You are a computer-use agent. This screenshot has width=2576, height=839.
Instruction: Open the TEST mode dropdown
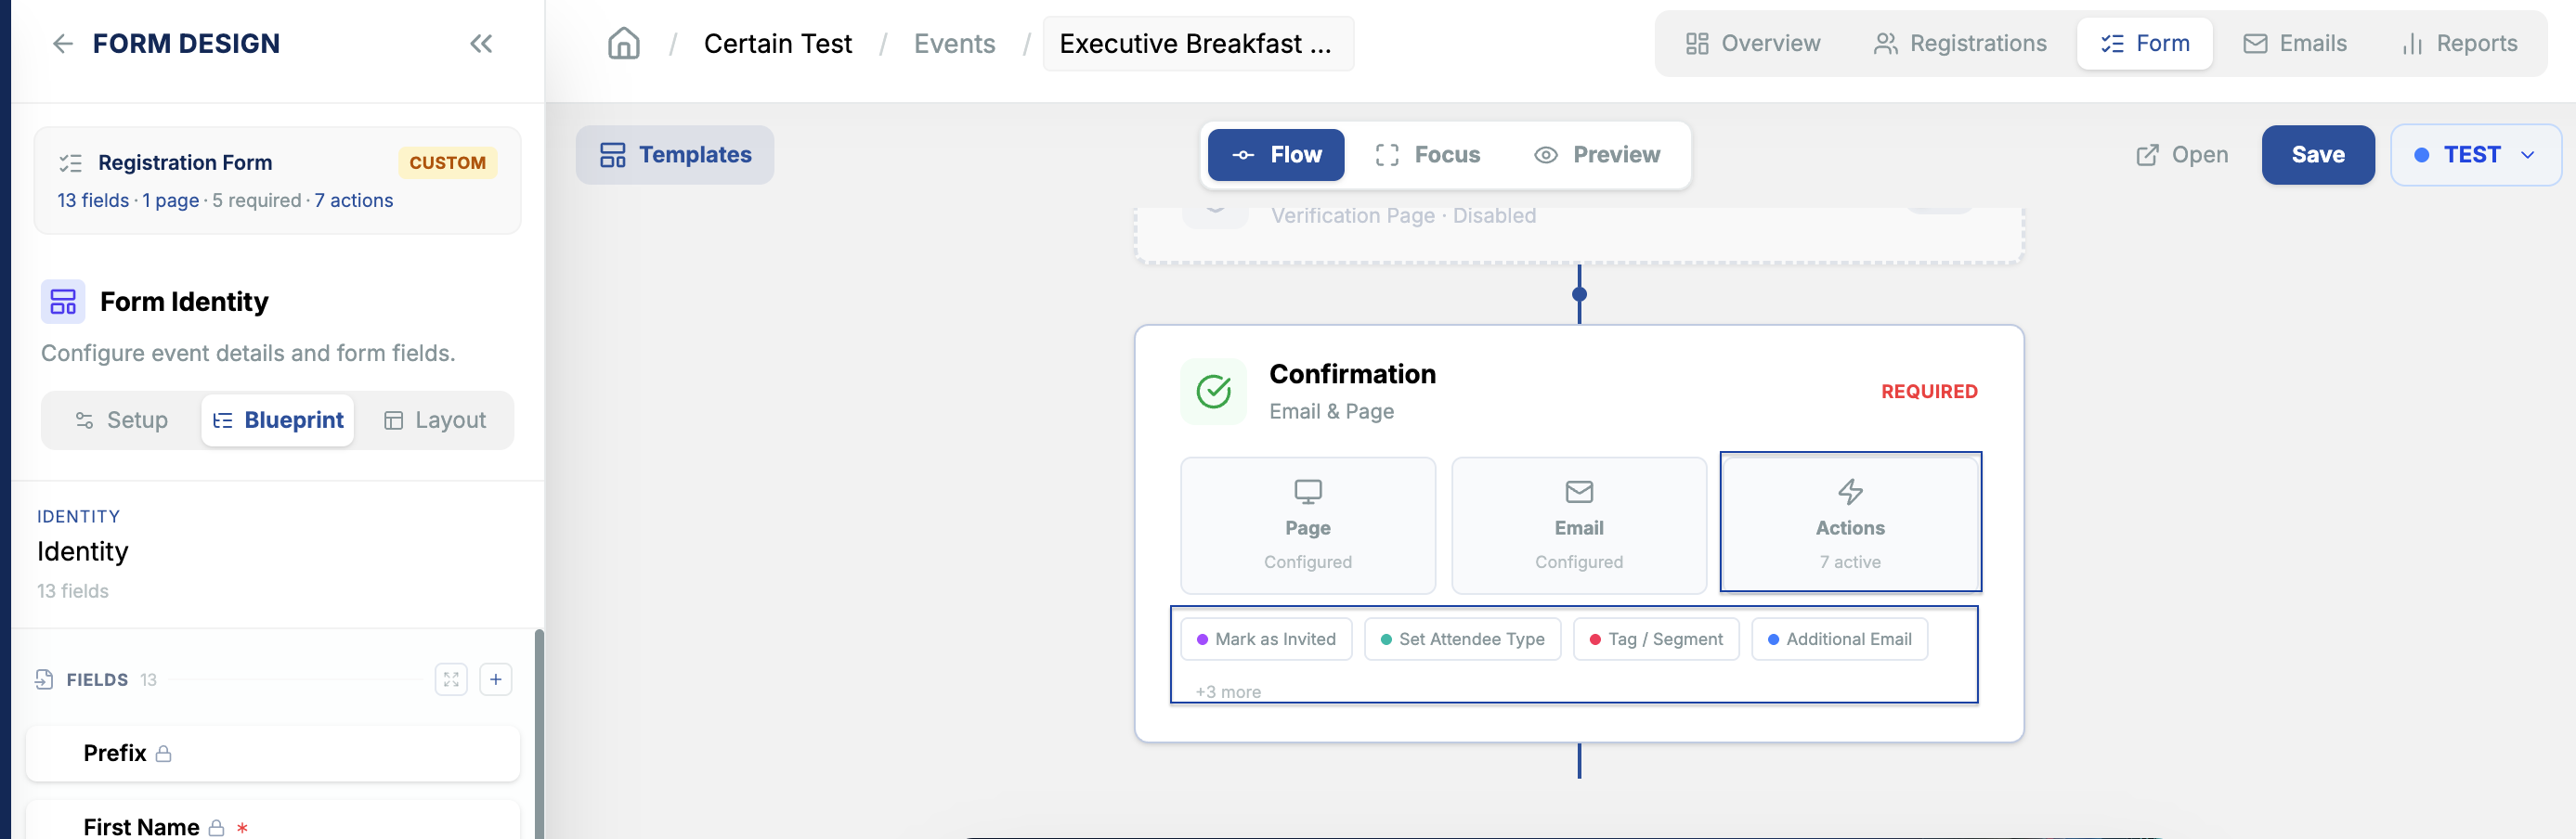coord(2475,155)
